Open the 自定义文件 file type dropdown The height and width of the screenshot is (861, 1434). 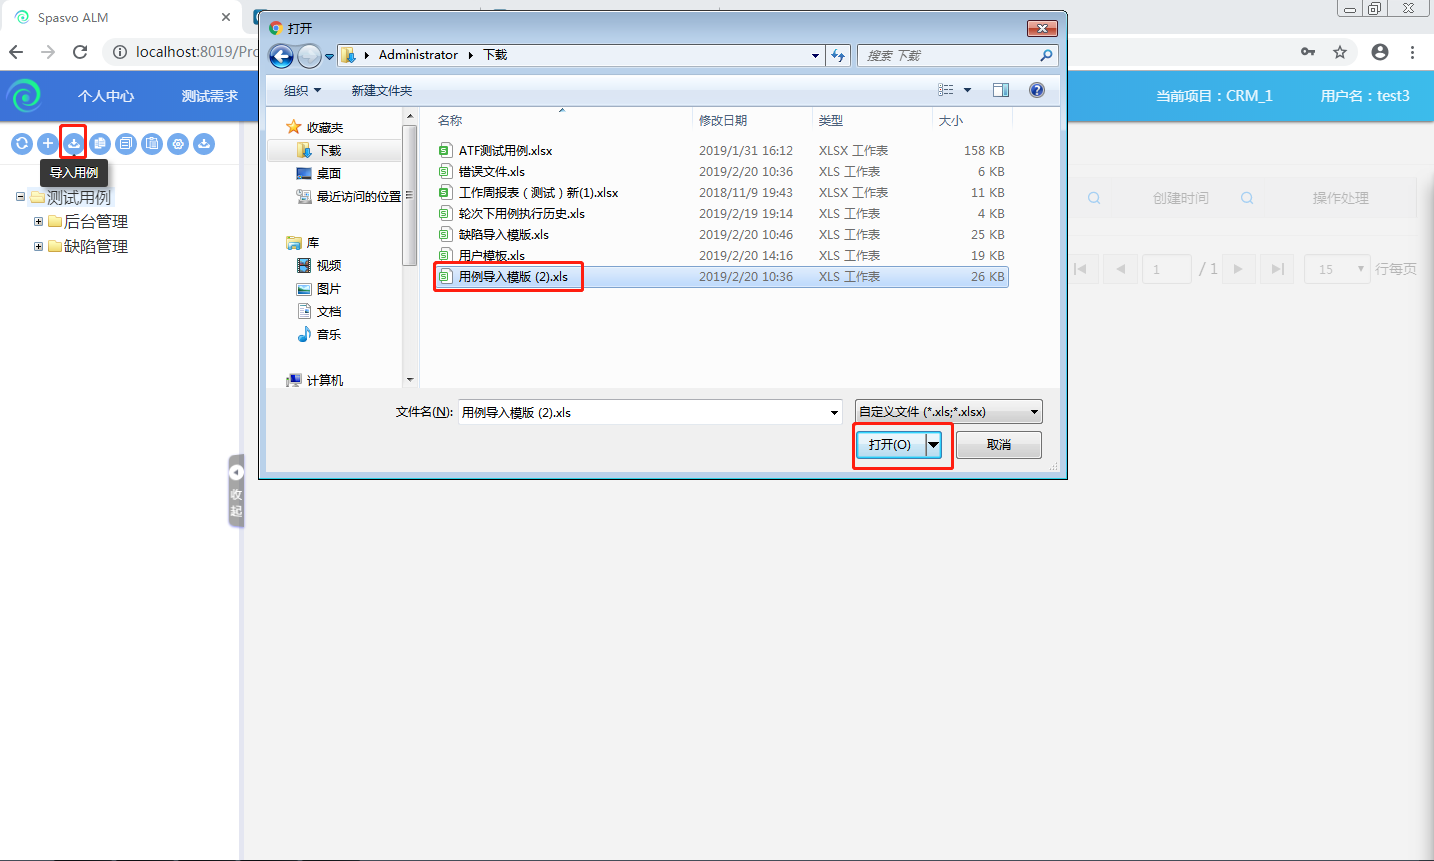948,412
